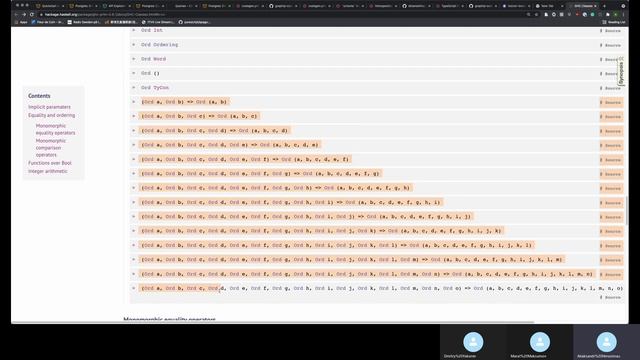Expand the Ord (a, b, c, d) instance

tap(133, 131)
